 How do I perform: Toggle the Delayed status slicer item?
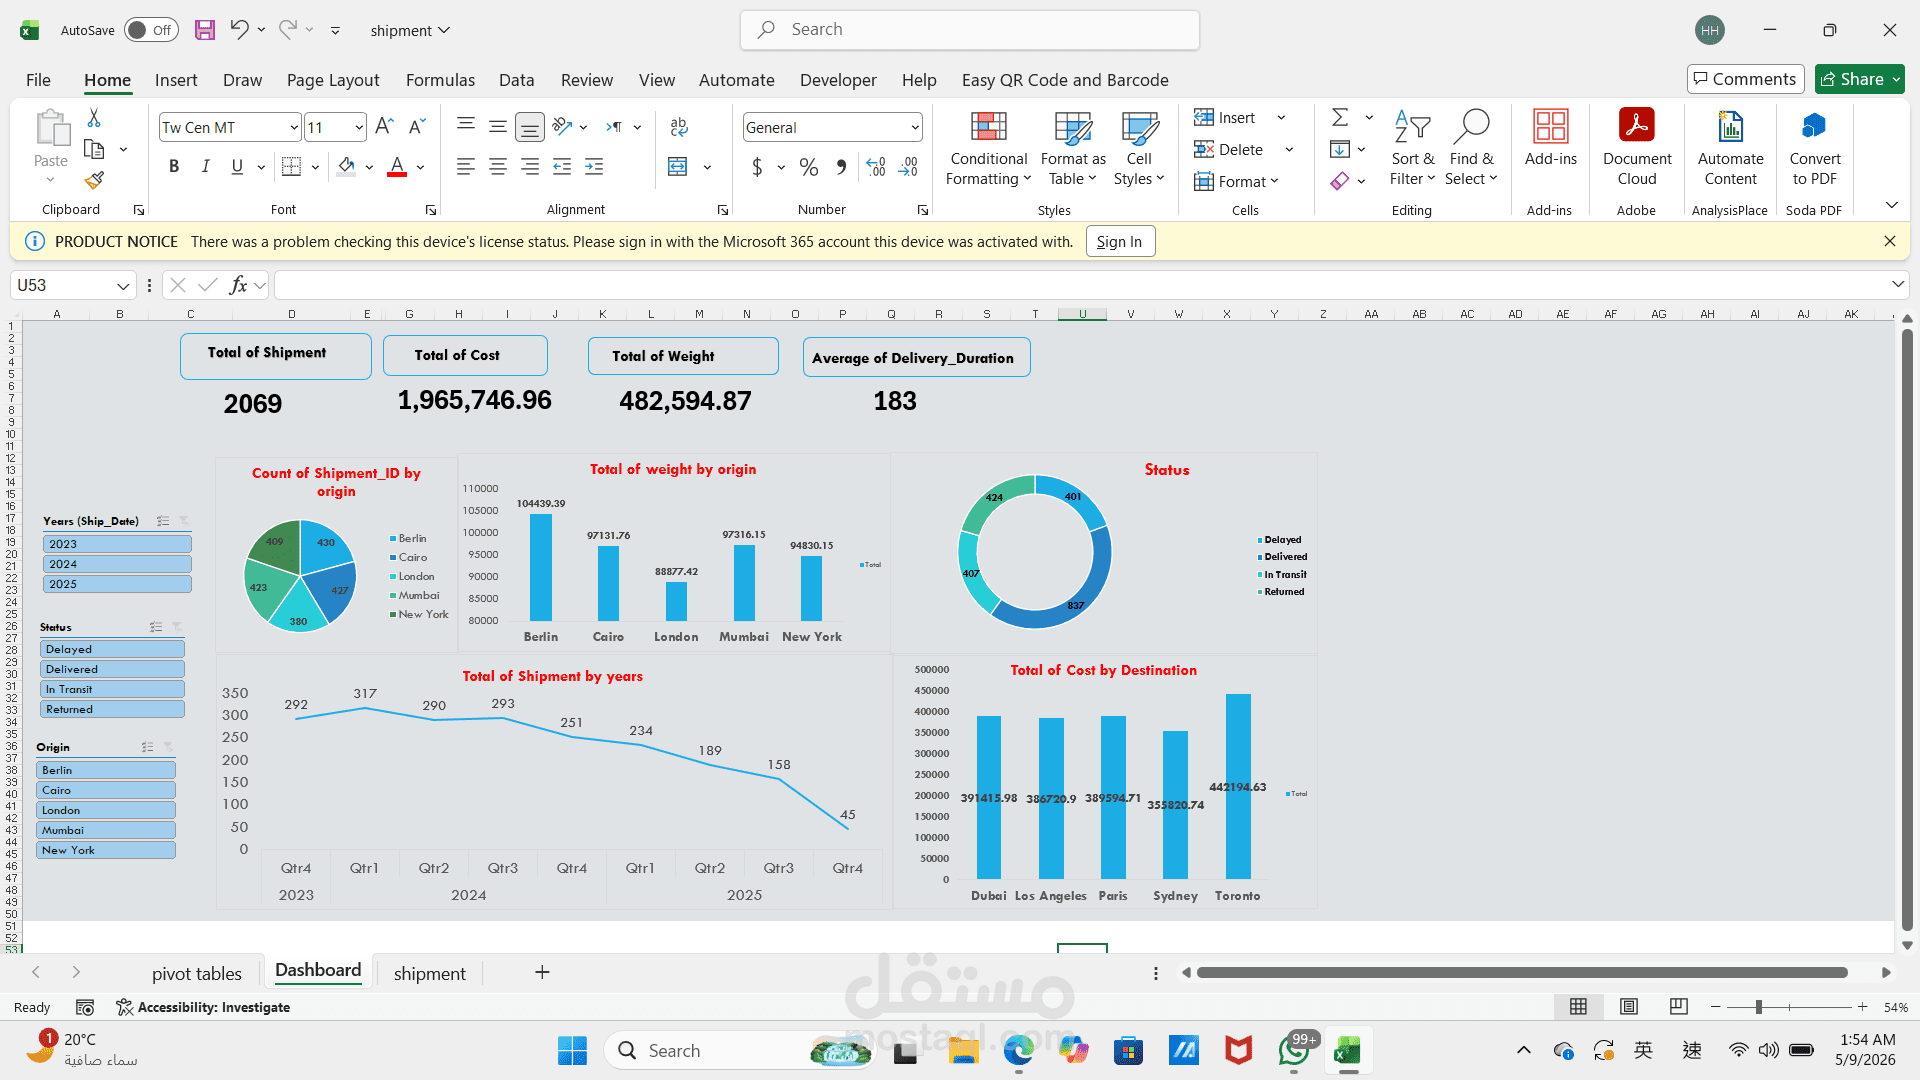click(x=113, y=649)
